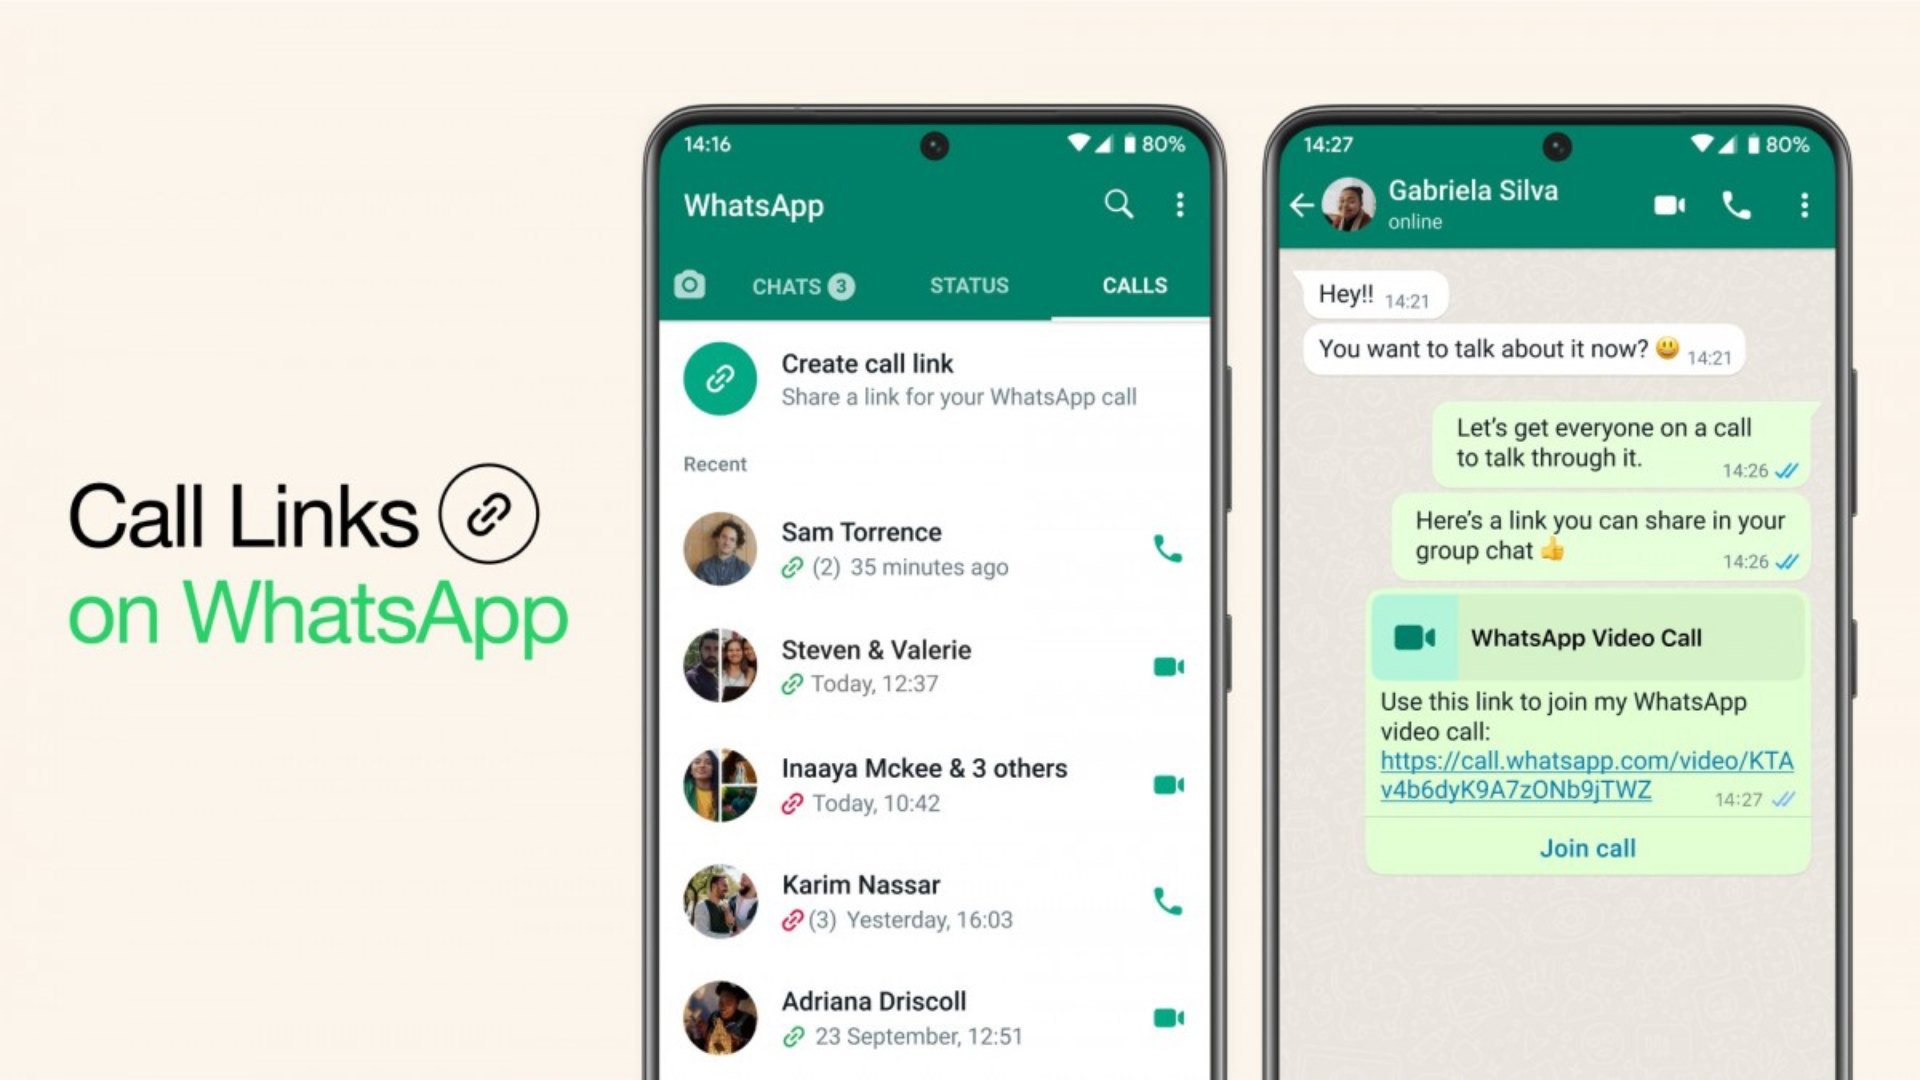The image size is (1920, 1080).
Task: Tap the phone call icon next to Sam Torrence
Action: pyautogui.click(x=1167, y=549)
